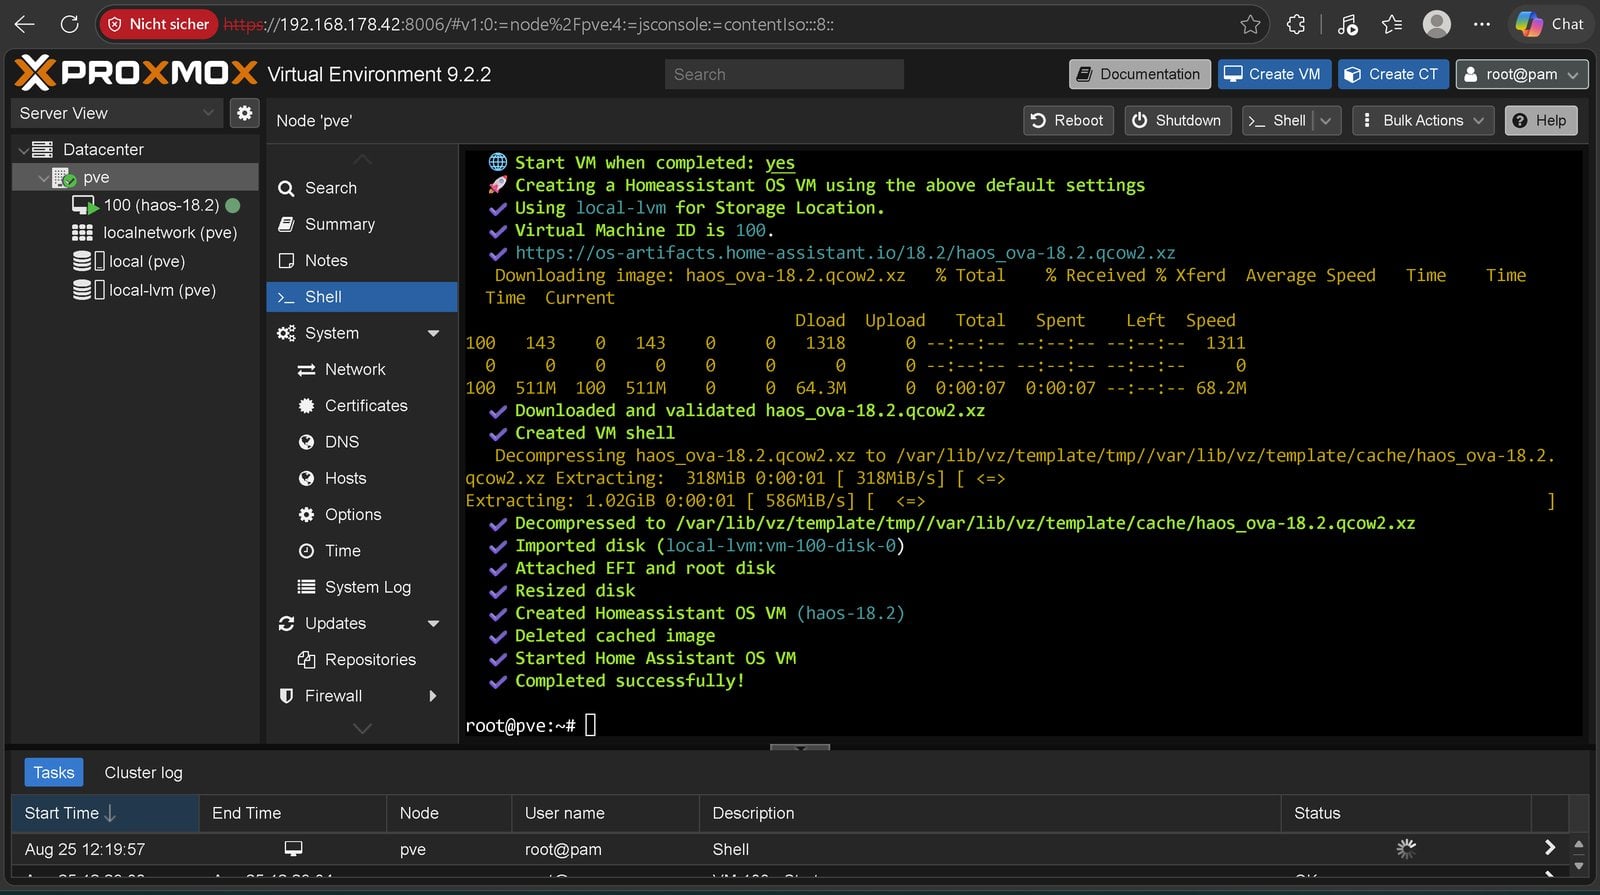Select local-lvm (pve) storage
This screenshot has width=1600, height=895.
point(161,290)
